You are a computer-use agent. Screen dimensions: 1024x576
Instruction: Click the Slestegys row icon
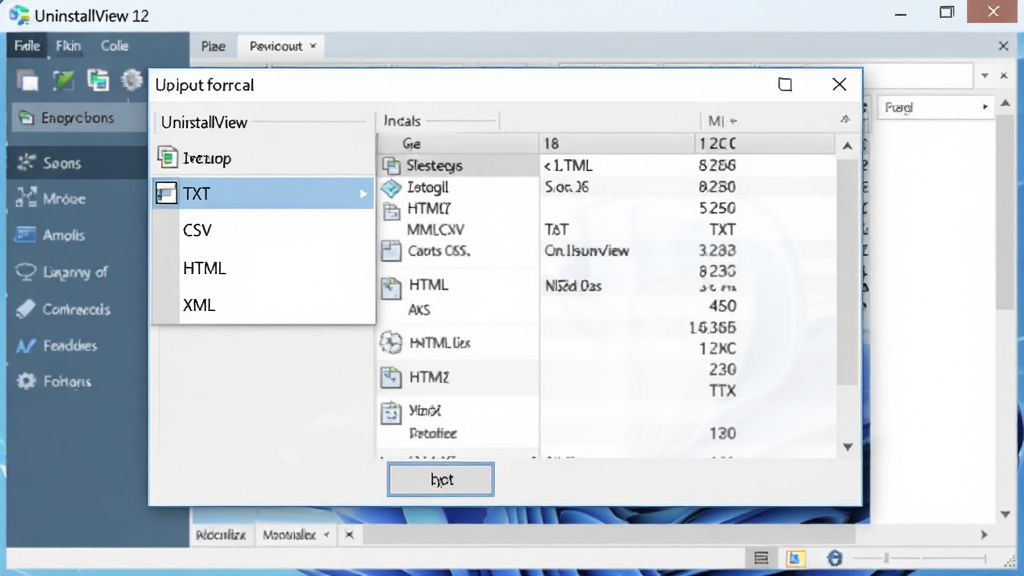[x=391, y=166]
